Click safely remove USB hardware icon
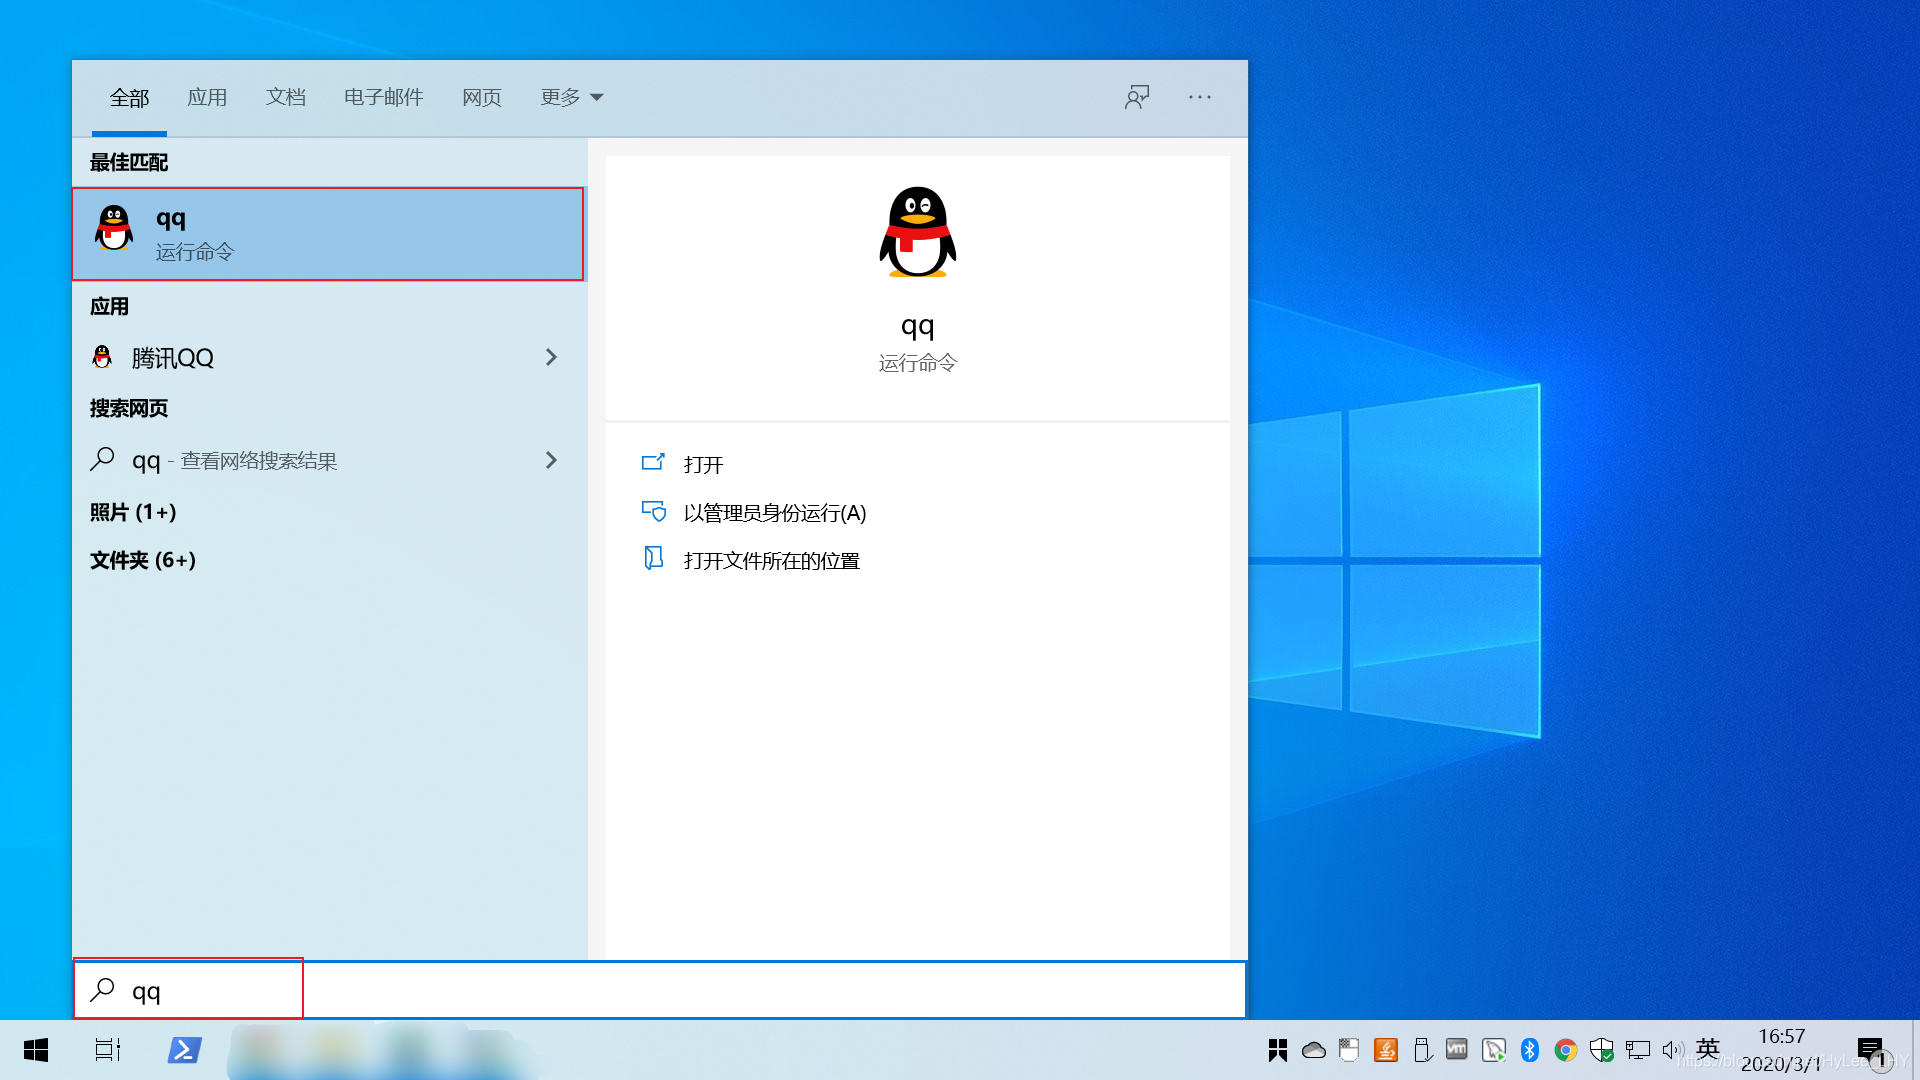The height and width of the screenshot is (1080, 1920). tap(1422, 1050)
